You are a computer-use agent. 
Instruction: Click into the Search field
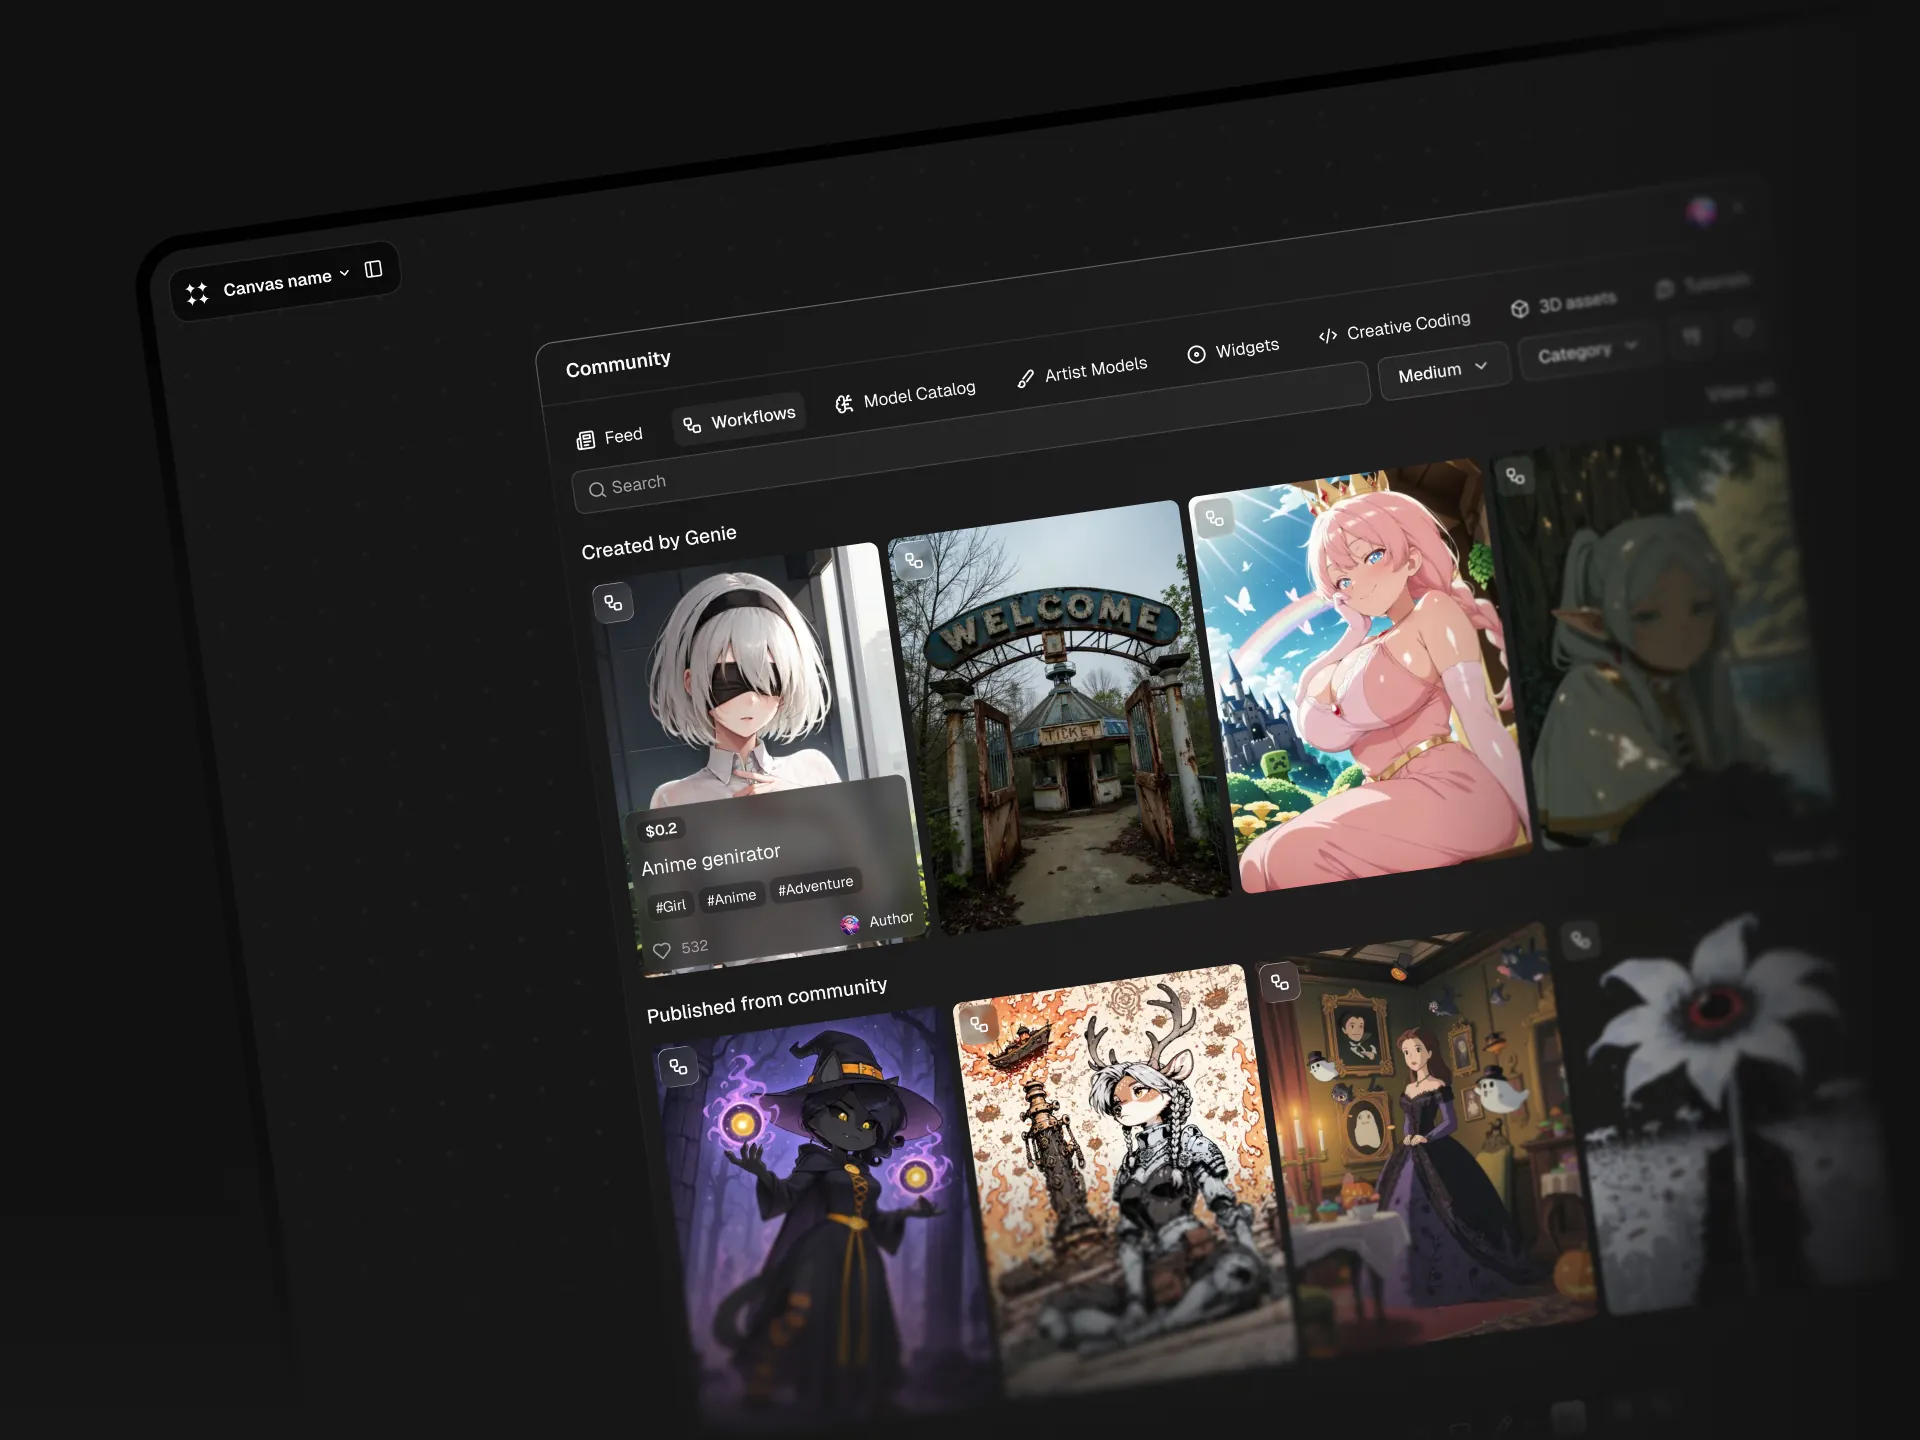point(970,437)
